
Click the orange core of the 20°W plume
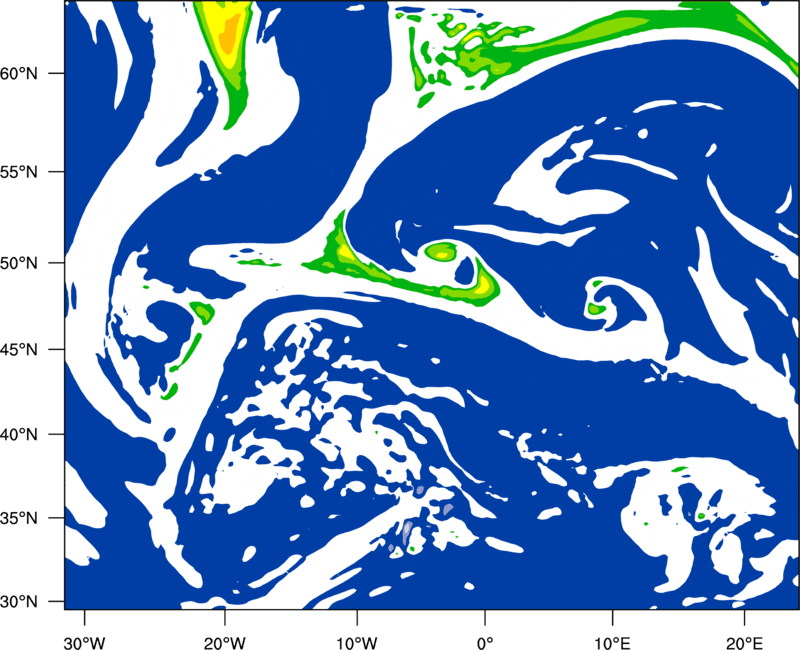coord(229,33)
